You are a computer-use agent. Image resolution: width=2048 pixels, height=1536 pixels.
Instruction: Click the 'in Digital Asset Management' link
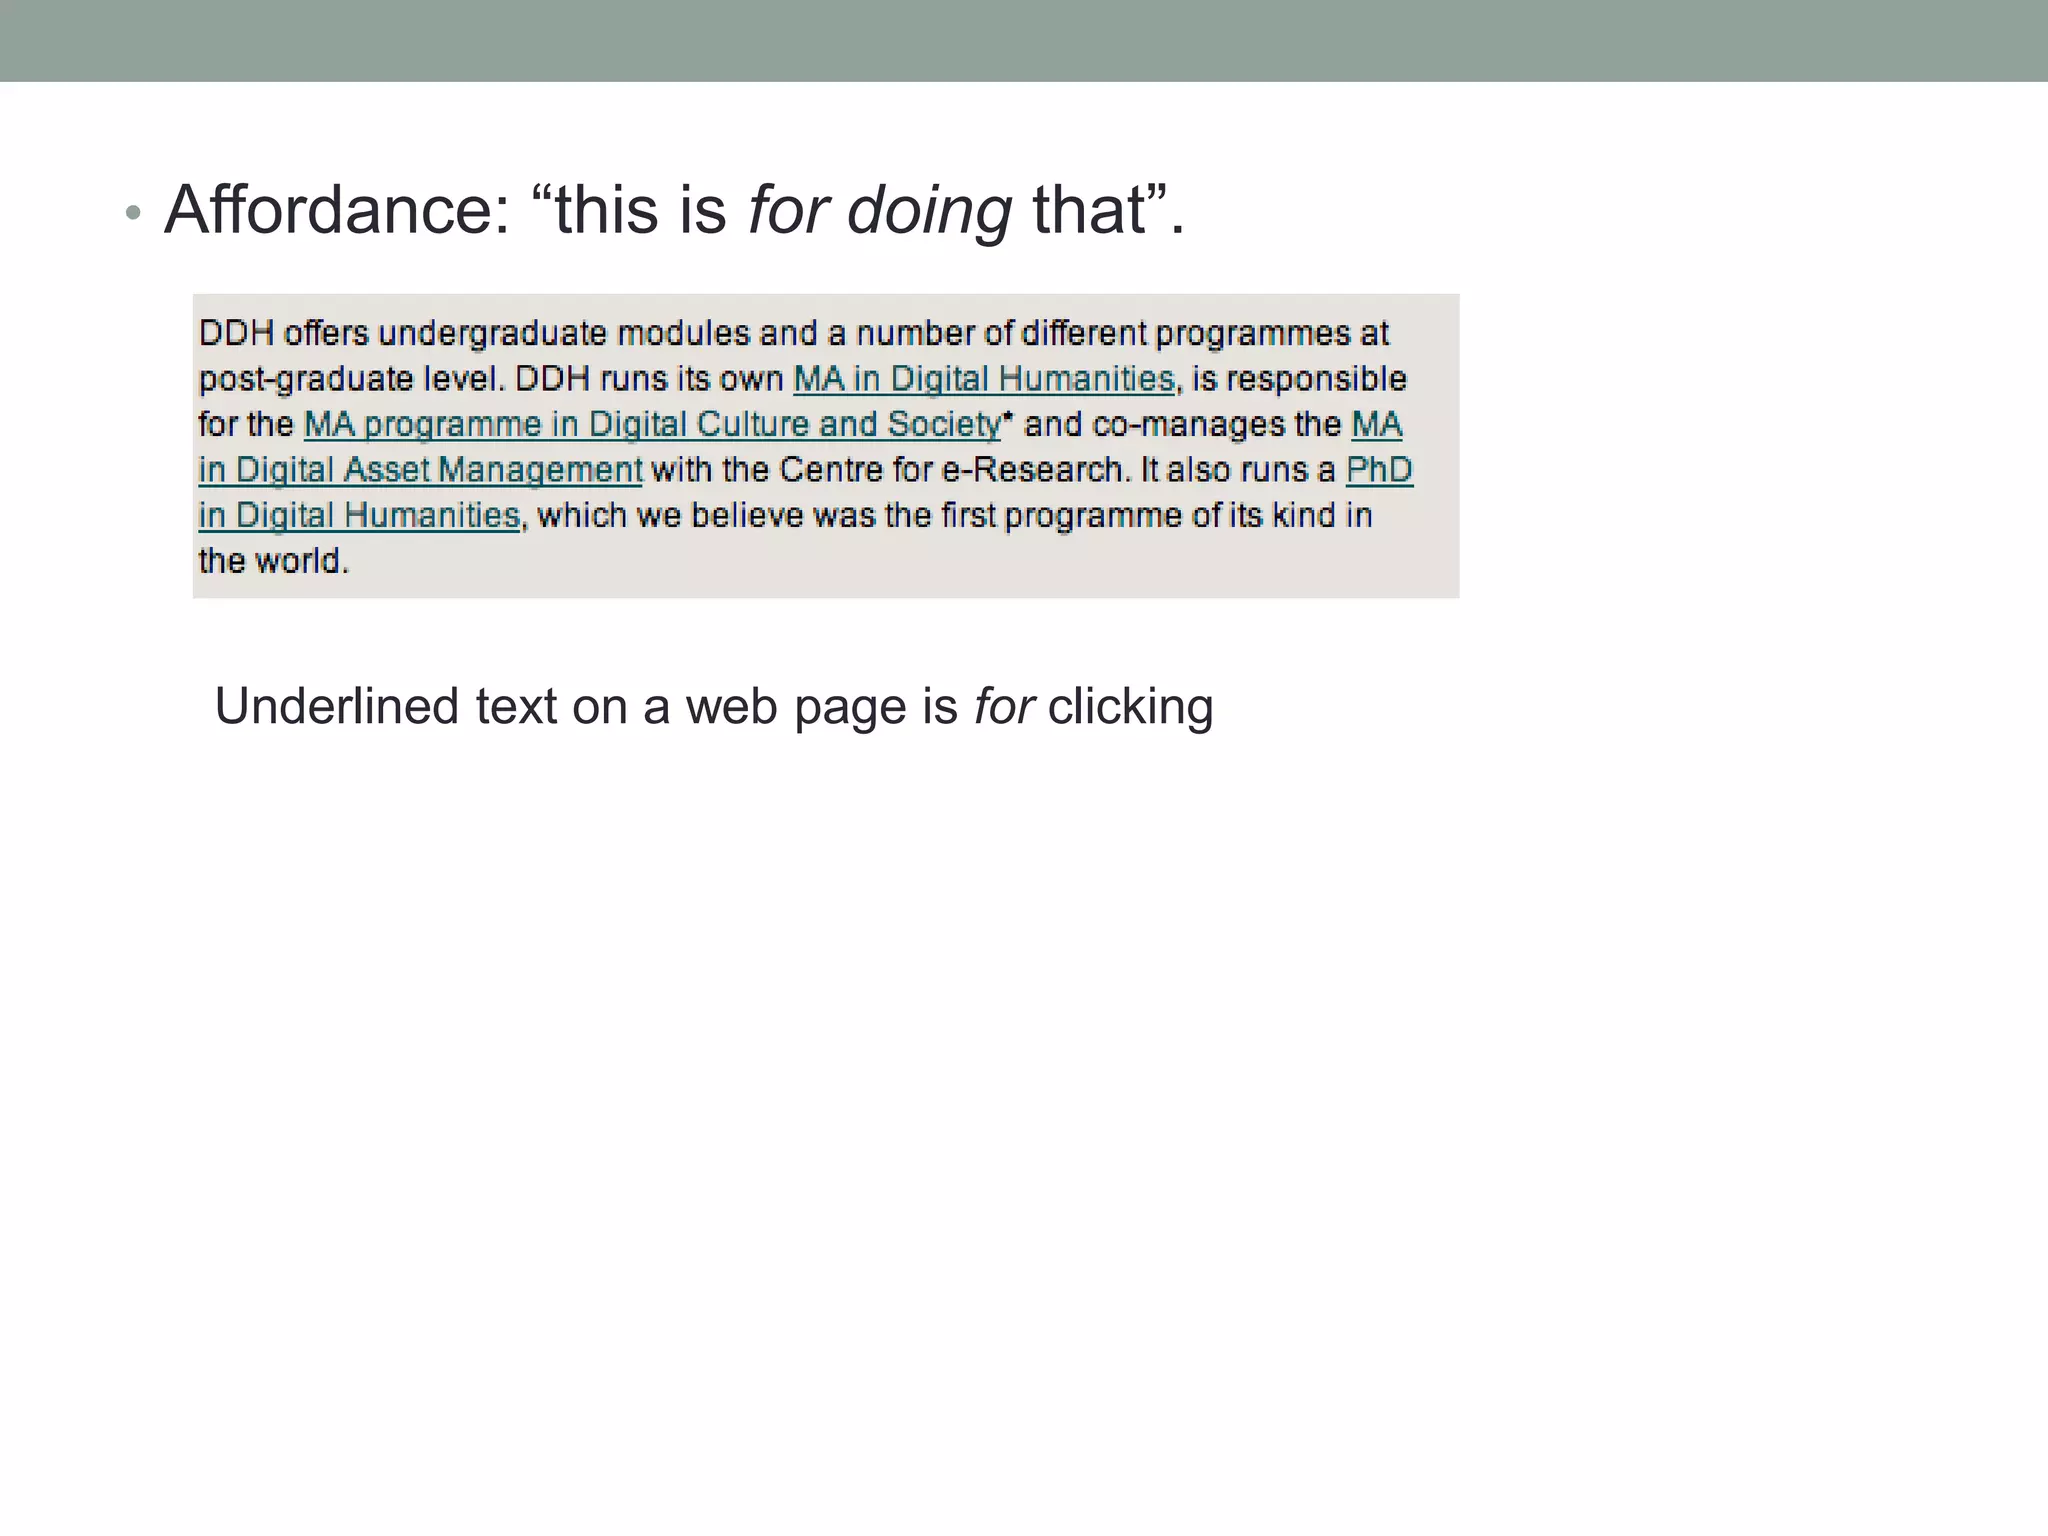tap(420, 470)
